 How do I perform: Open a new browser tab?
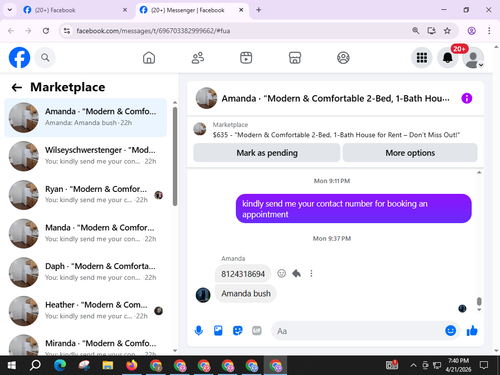tap(259, 10)
